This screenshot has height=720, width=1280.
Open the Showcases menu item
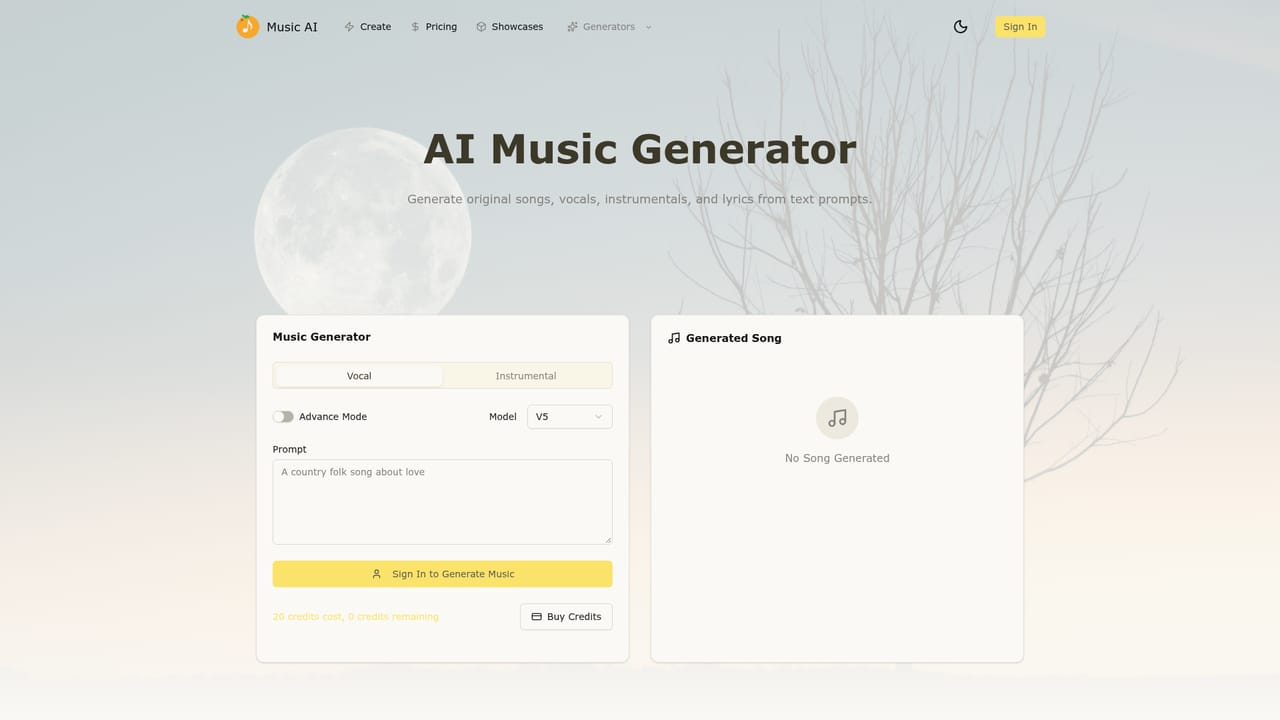509,27
